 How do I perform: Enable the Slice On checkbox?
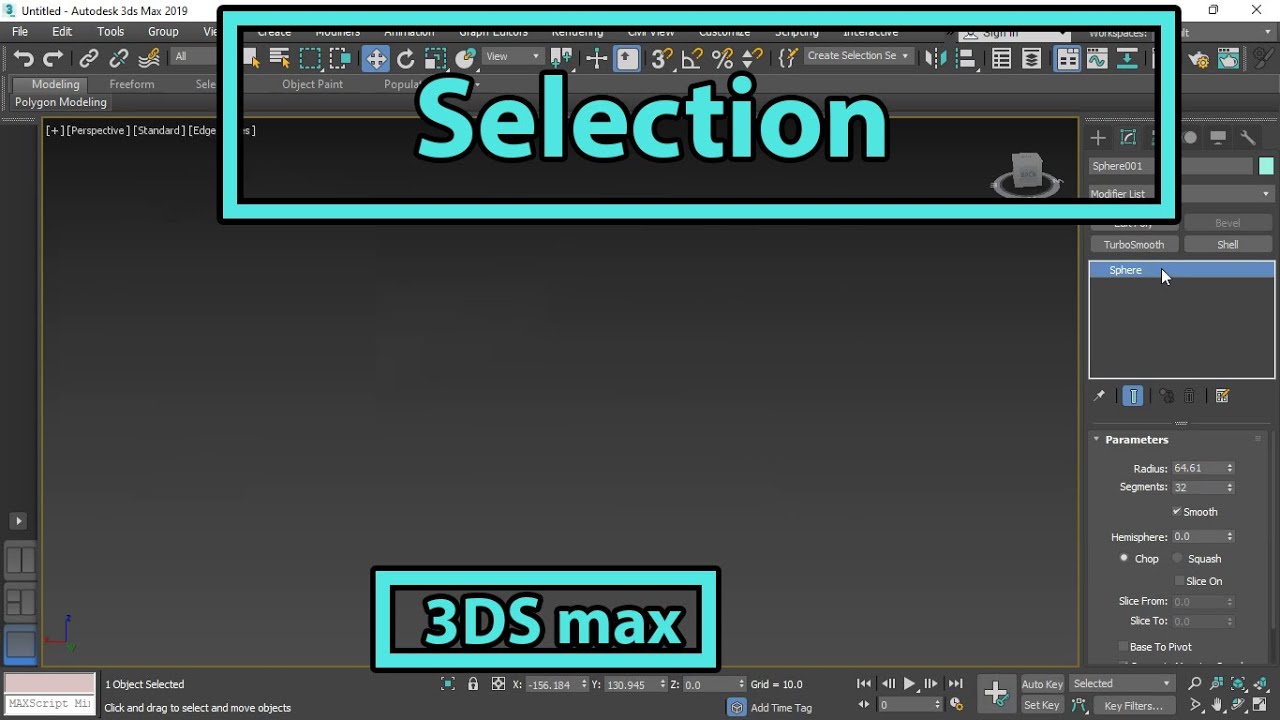click(x=1179, y=581)
